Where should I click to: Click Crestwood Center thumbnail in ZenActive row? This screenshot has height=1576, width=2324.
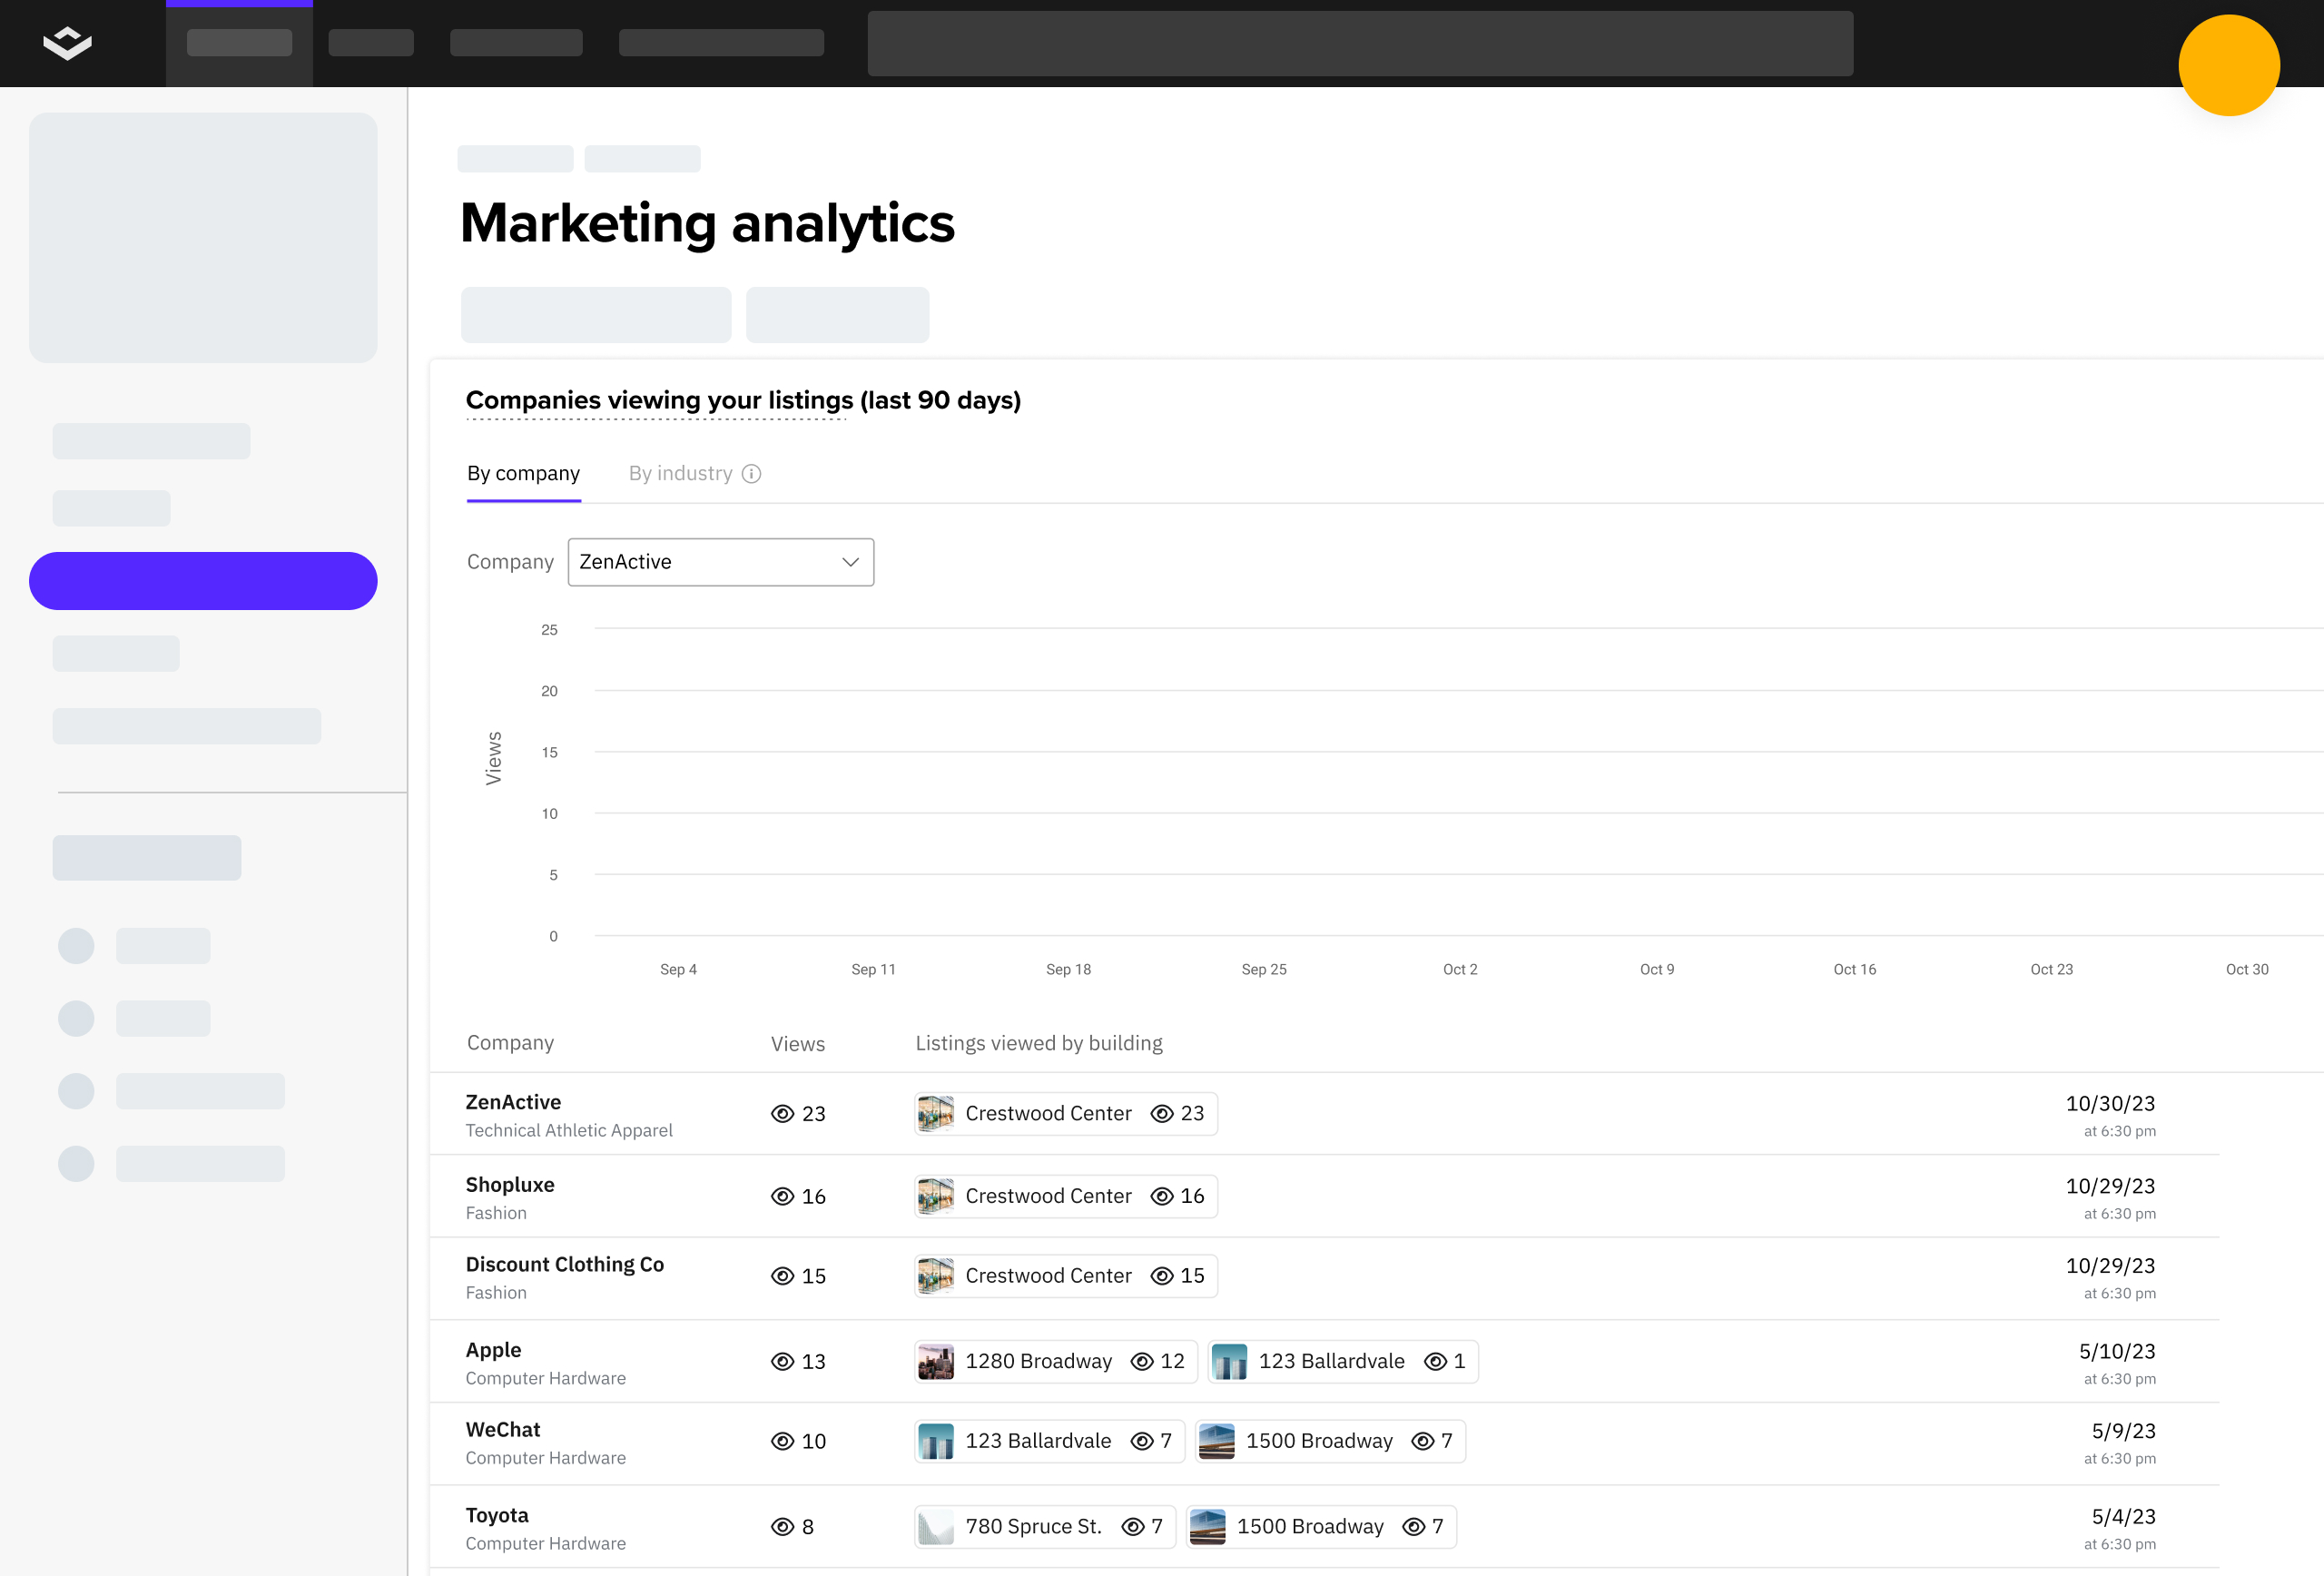935,1113
